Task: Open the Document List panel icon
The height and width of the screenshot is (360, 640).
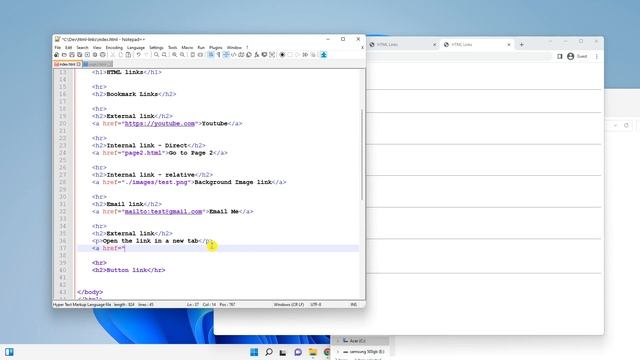Action: (249, 55)
